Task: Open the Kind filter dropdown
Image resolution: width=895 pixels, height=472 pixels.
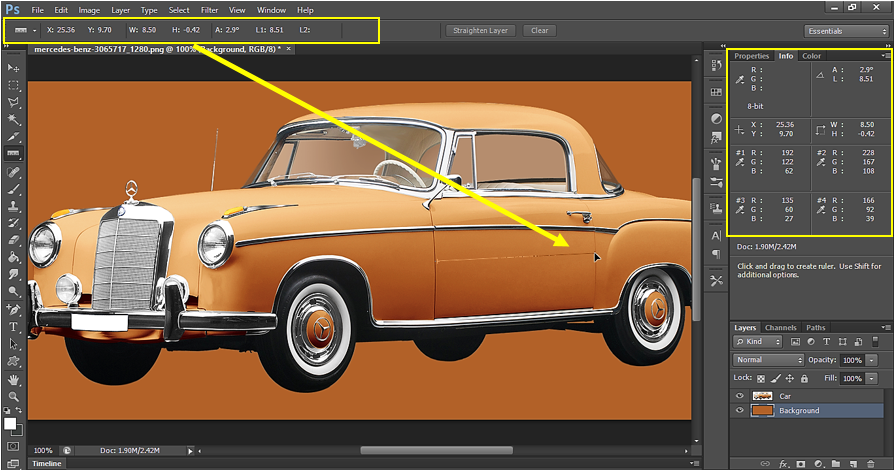Action: click(757, 342)
